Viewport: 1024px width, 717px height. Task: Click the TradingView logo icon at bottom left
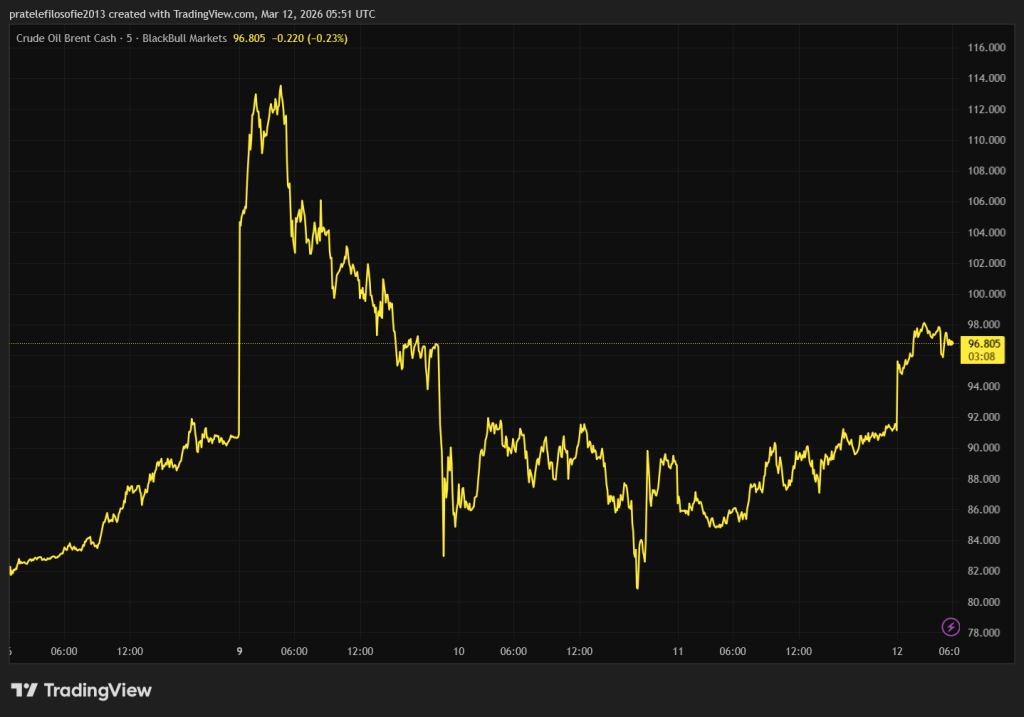(25, 690)
